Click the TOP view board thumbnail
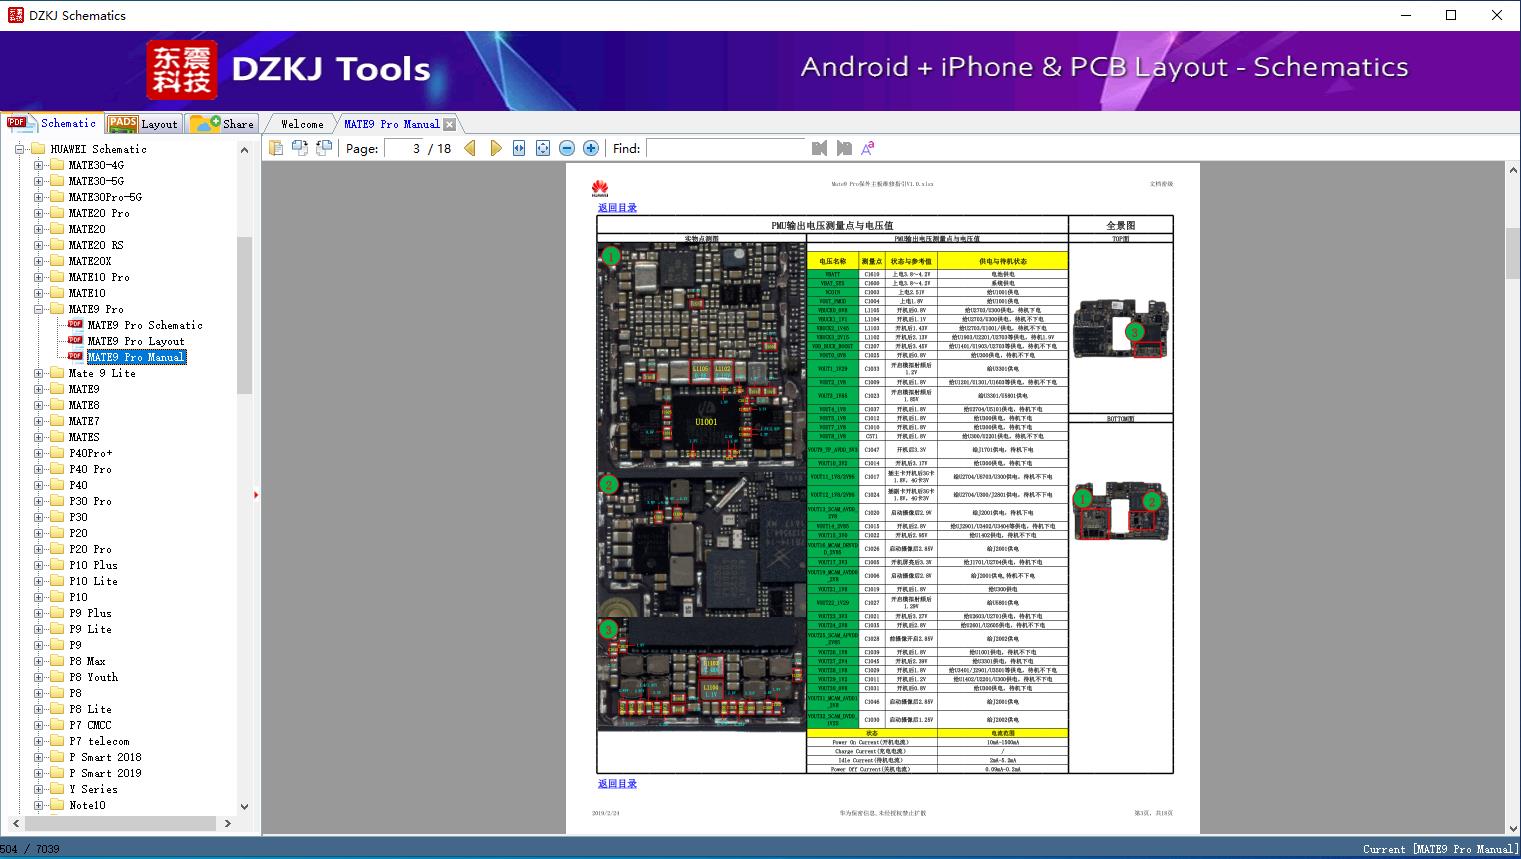This screenshot has height=859, width=1521. pyautogui.click(x=1120, y=329)
